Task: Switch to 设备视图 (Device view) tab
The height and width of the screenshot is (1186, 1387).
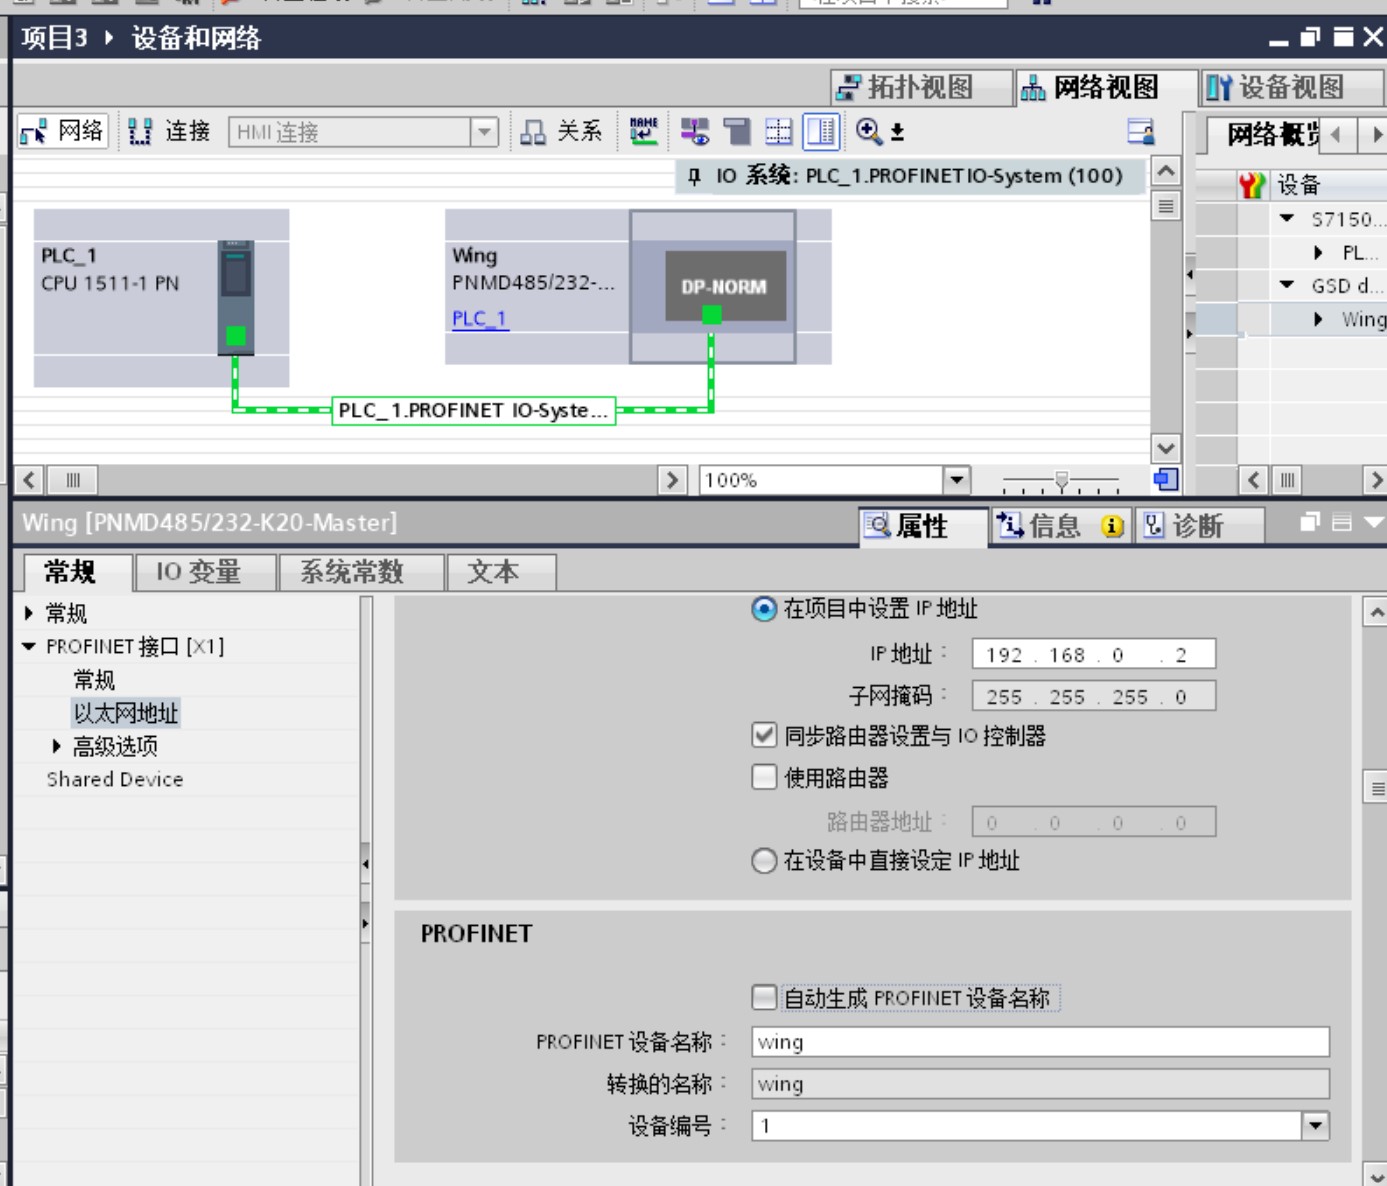Action: 1291,88
